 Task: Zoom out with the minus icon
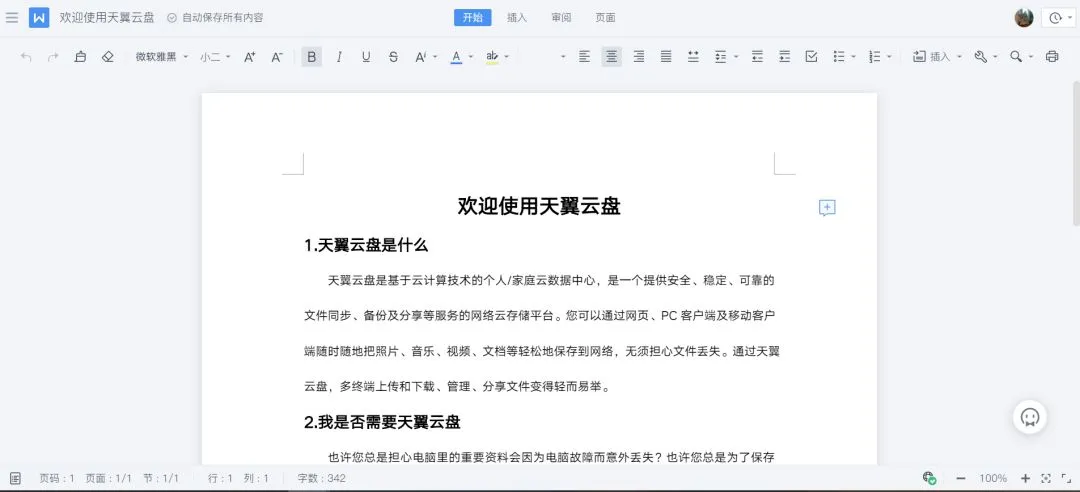pos(961,478)
